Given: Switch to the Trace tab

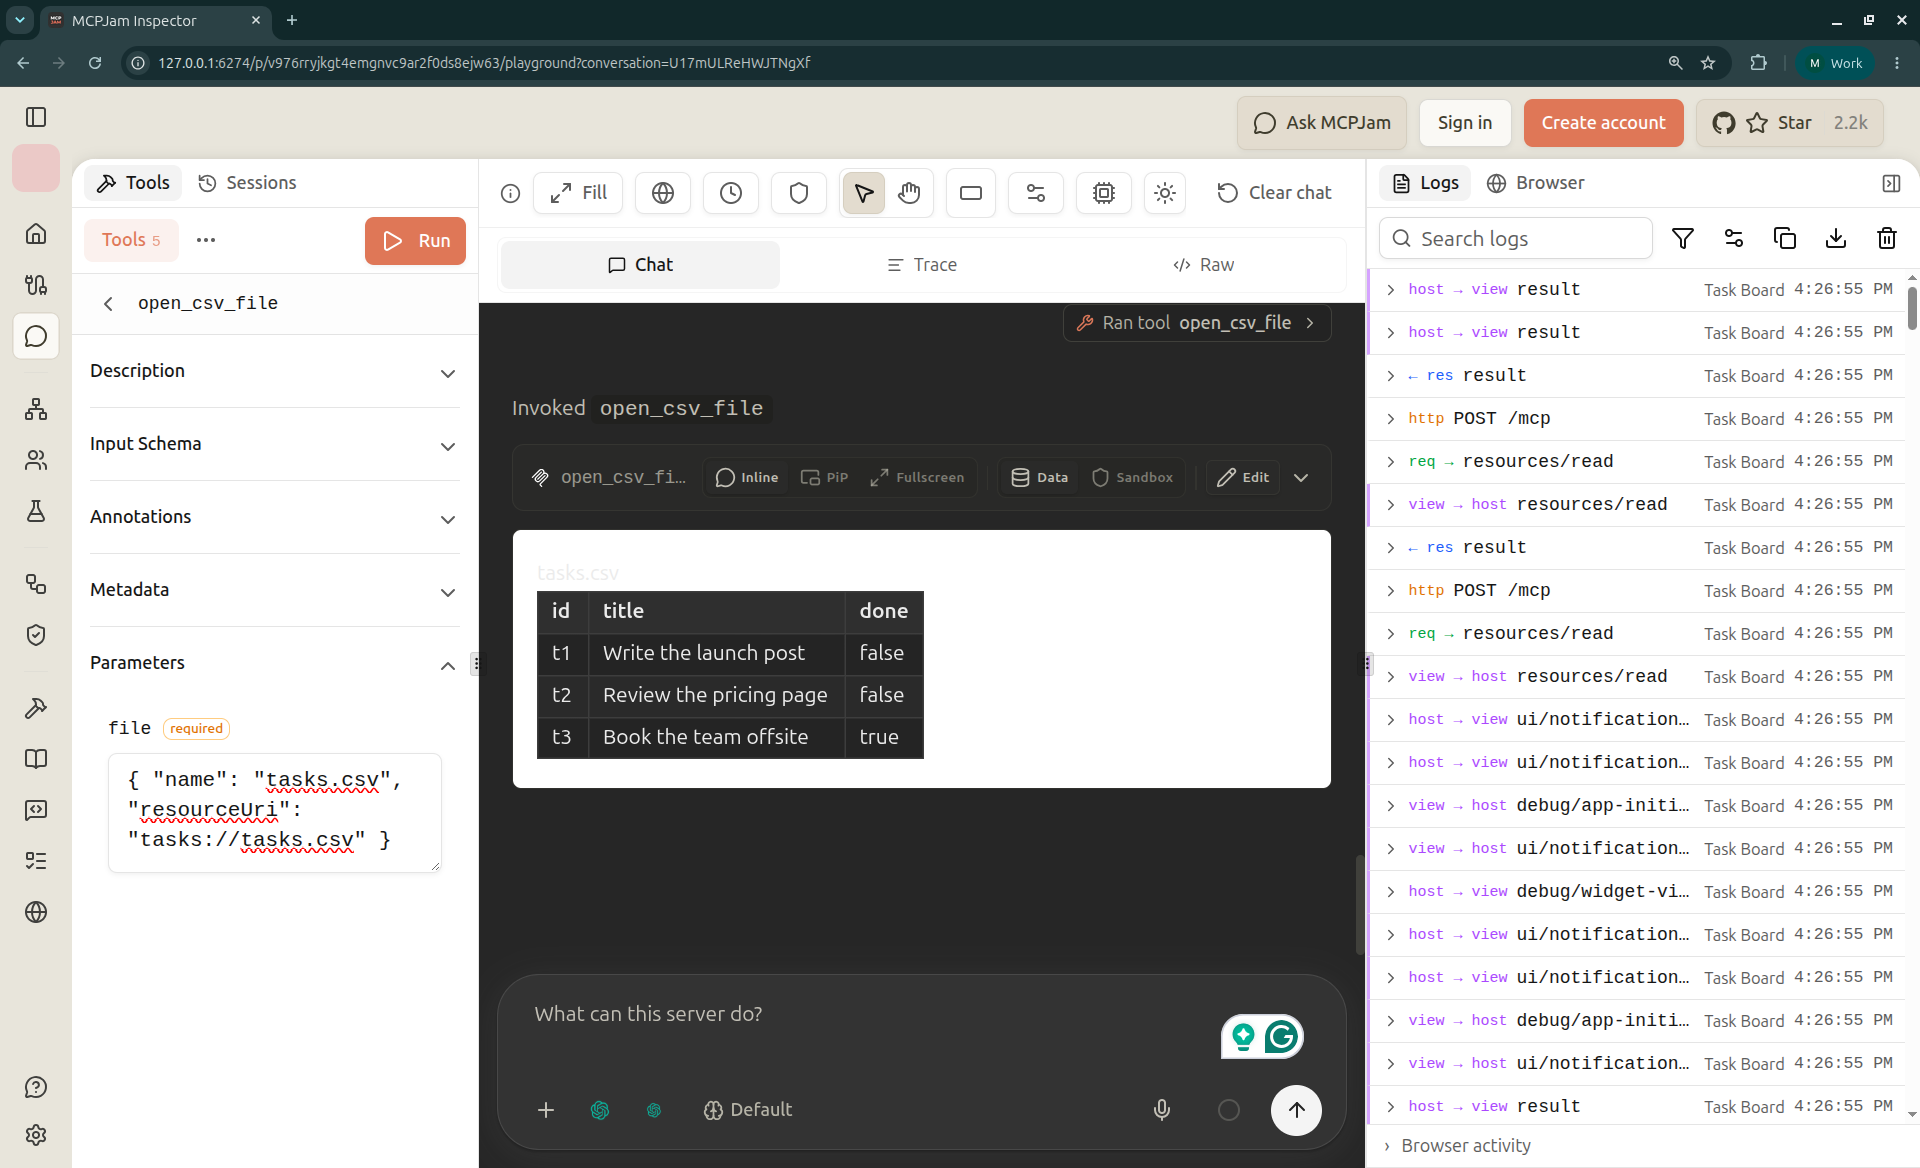Looking at the screenshot, I should tap(922, 265).
